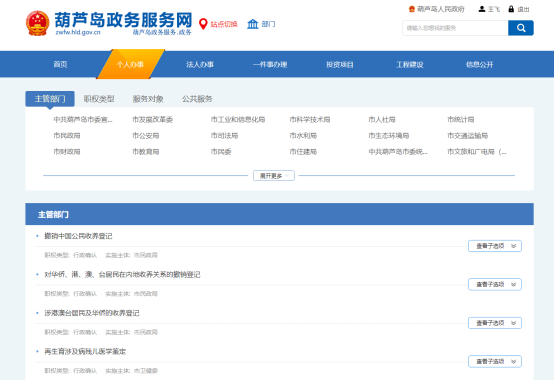554x381 pixels.
Task: Filter by 市发展改革委 department
Action: 152,120
